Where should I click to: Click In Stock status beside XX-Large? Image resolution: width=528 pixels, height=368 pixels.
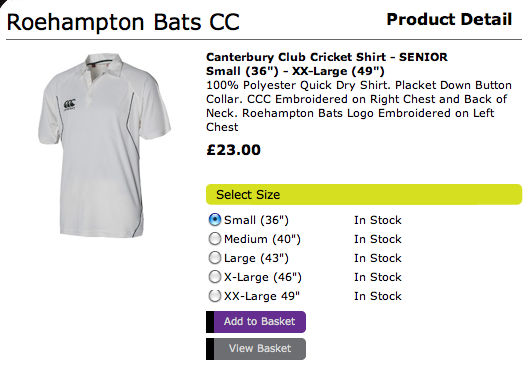click(378, 296)
